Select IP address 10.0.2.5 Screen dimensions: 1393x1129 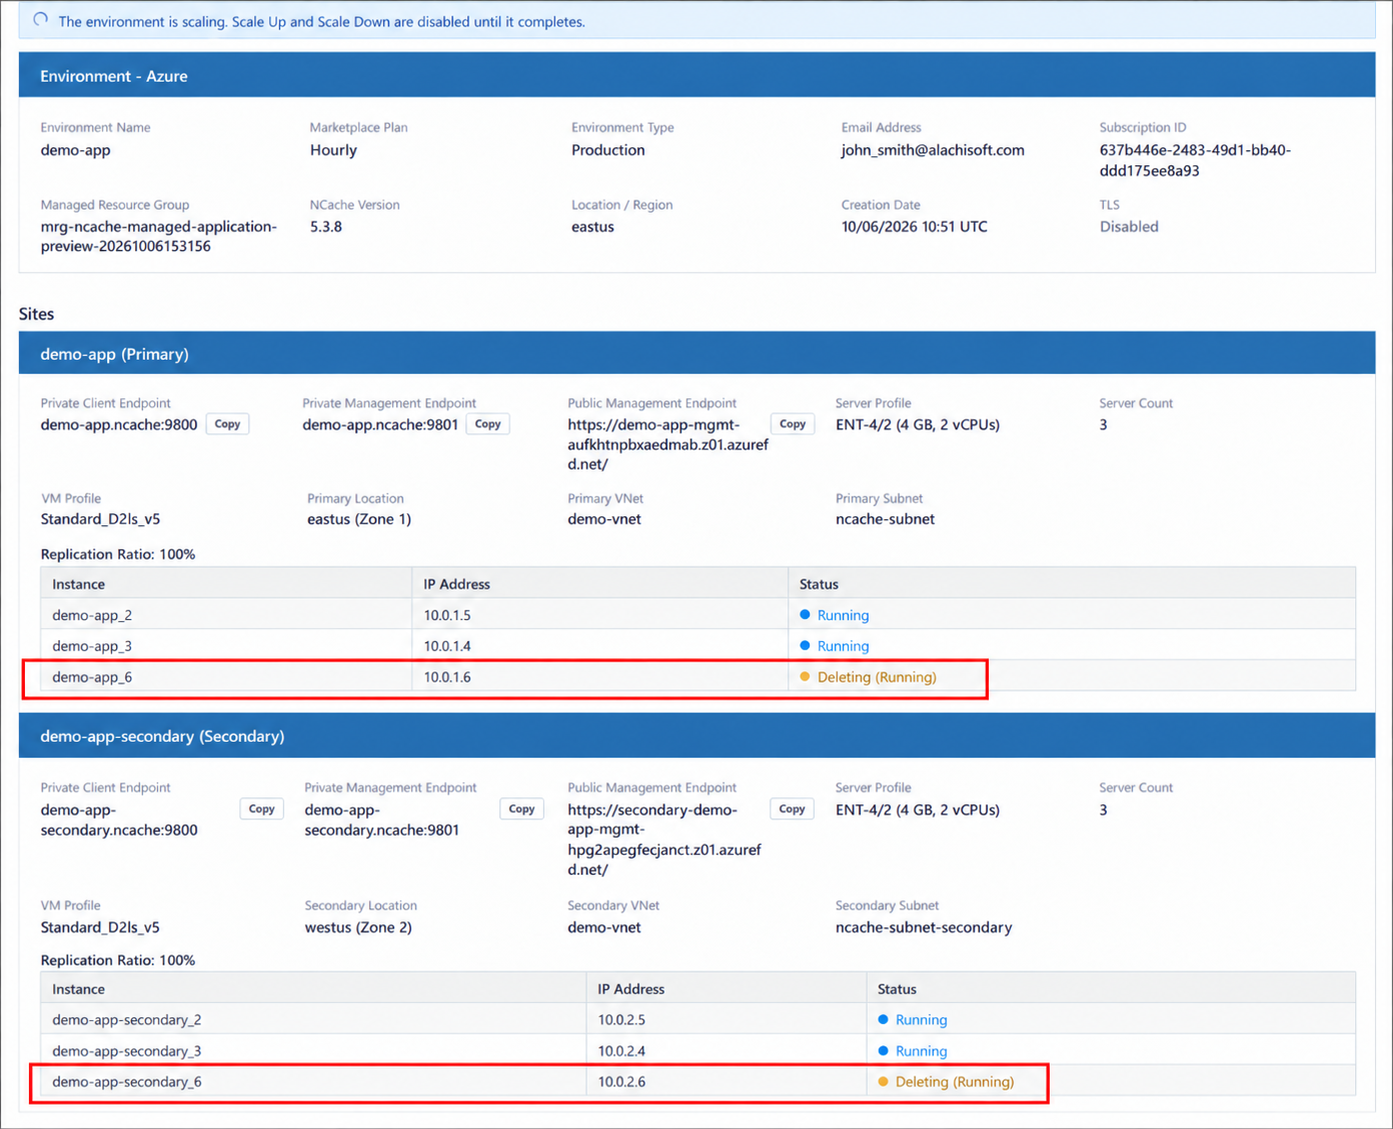coord(621,1020)
